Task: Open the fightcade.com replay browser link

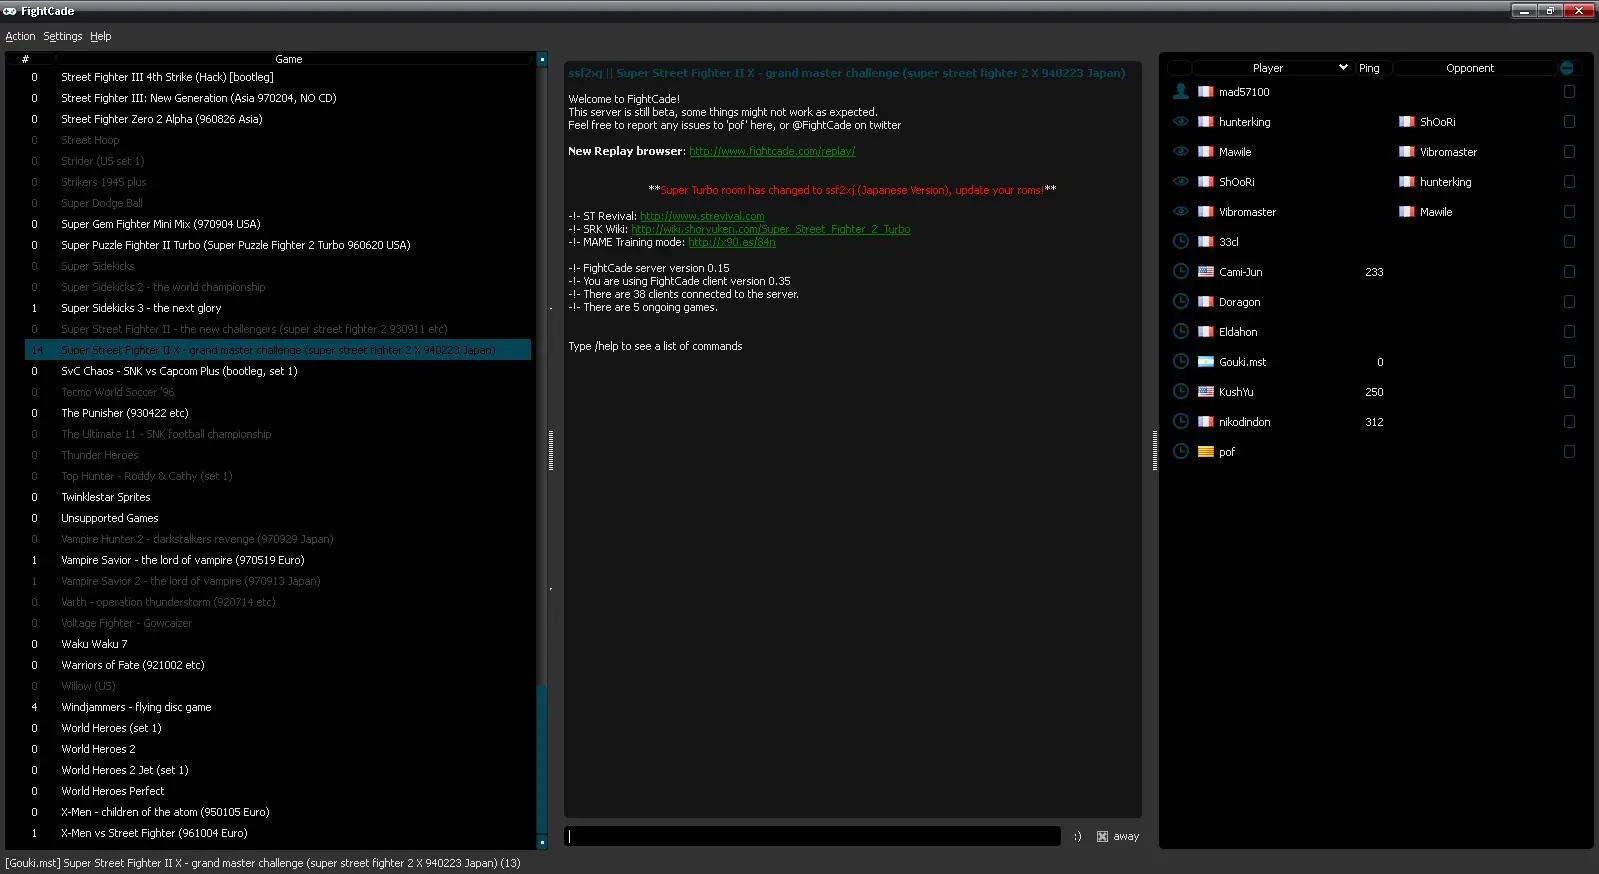Action: click(772, 151)
